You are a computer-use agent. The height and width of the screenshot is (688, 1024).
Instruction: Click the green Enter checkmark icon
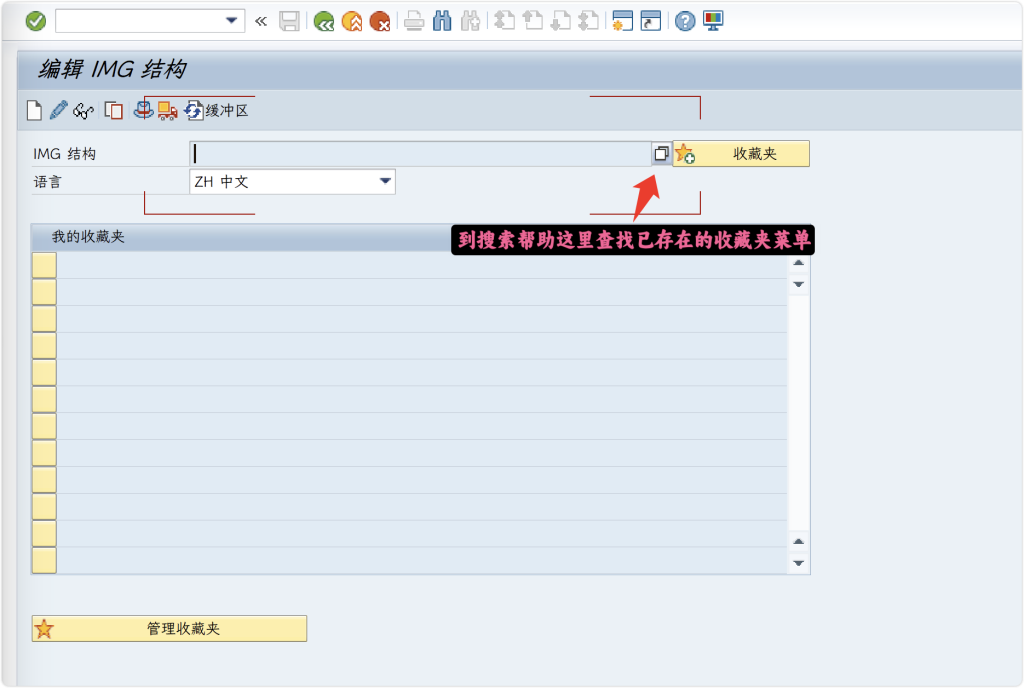click(x=36, y=21)
